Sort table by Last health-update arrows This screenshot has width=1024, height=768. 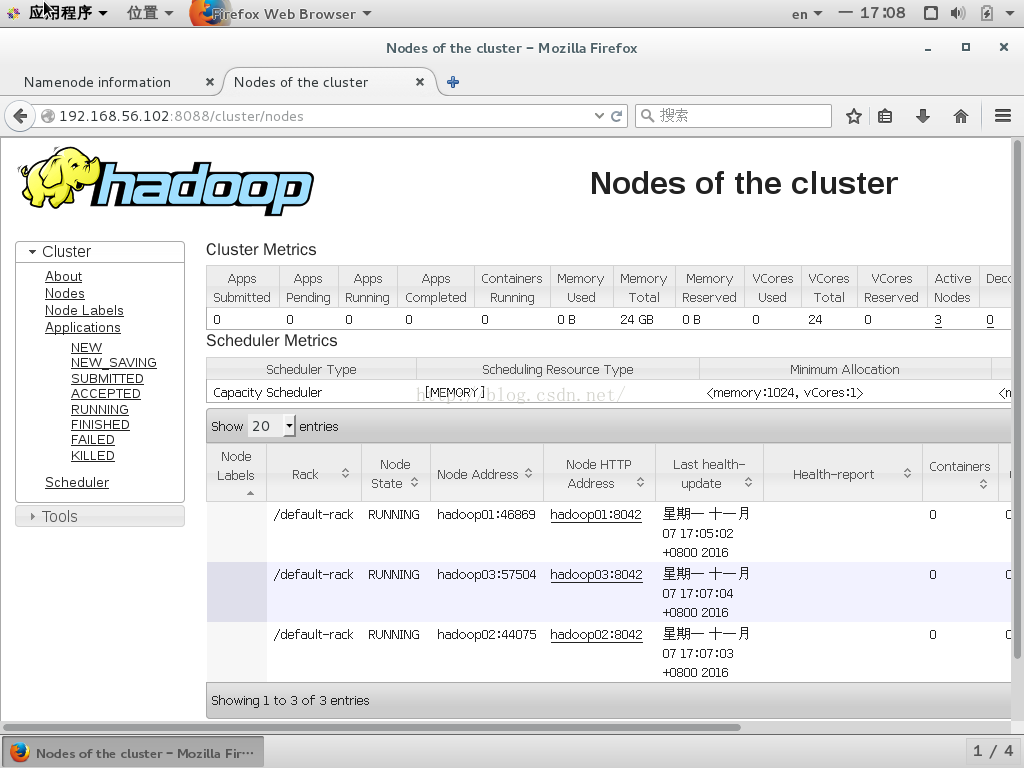click(748, 483)
